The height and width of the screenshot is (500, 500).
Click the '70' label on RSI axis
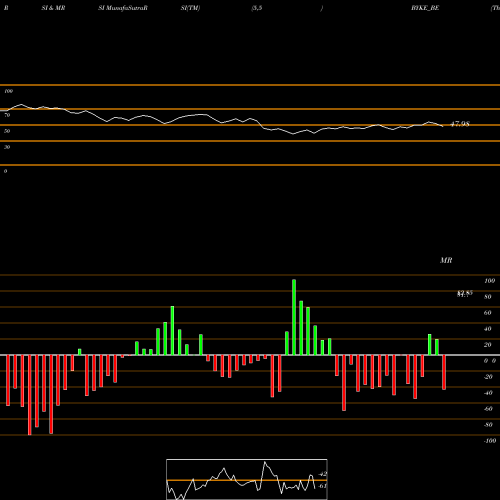coord(7,115)
